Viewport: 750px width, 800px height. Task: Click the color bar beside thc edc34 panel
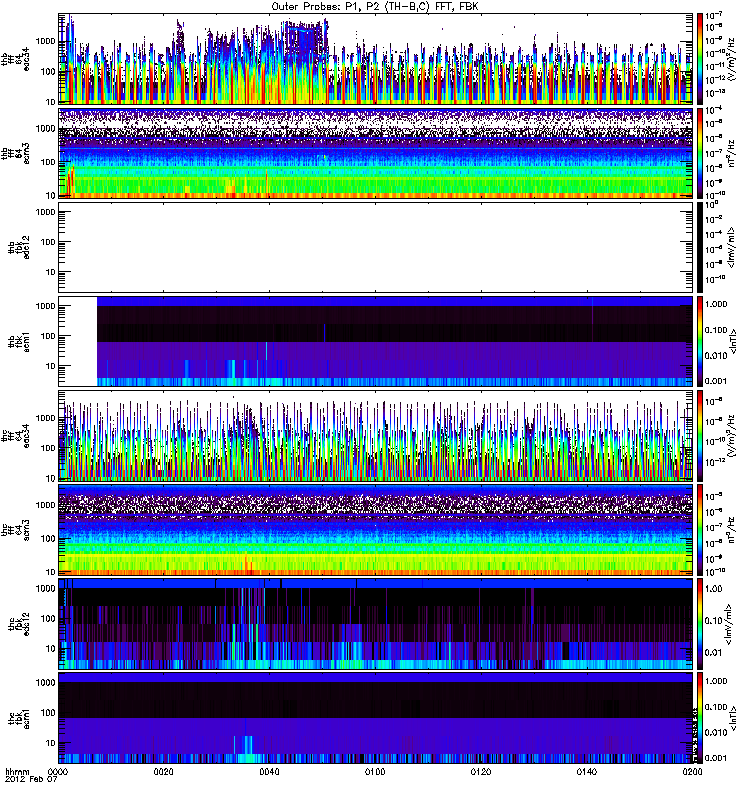(700, 436)
